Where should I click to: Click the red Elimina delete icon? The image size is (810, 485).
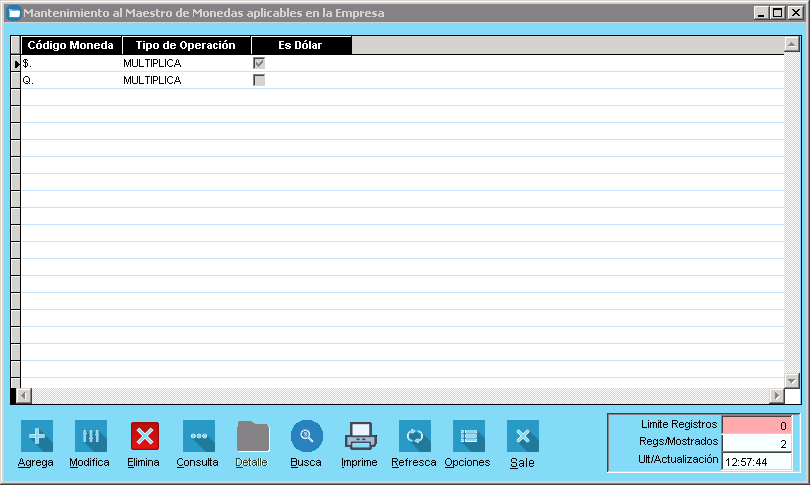pyautogui.click(x=145, y=436)
